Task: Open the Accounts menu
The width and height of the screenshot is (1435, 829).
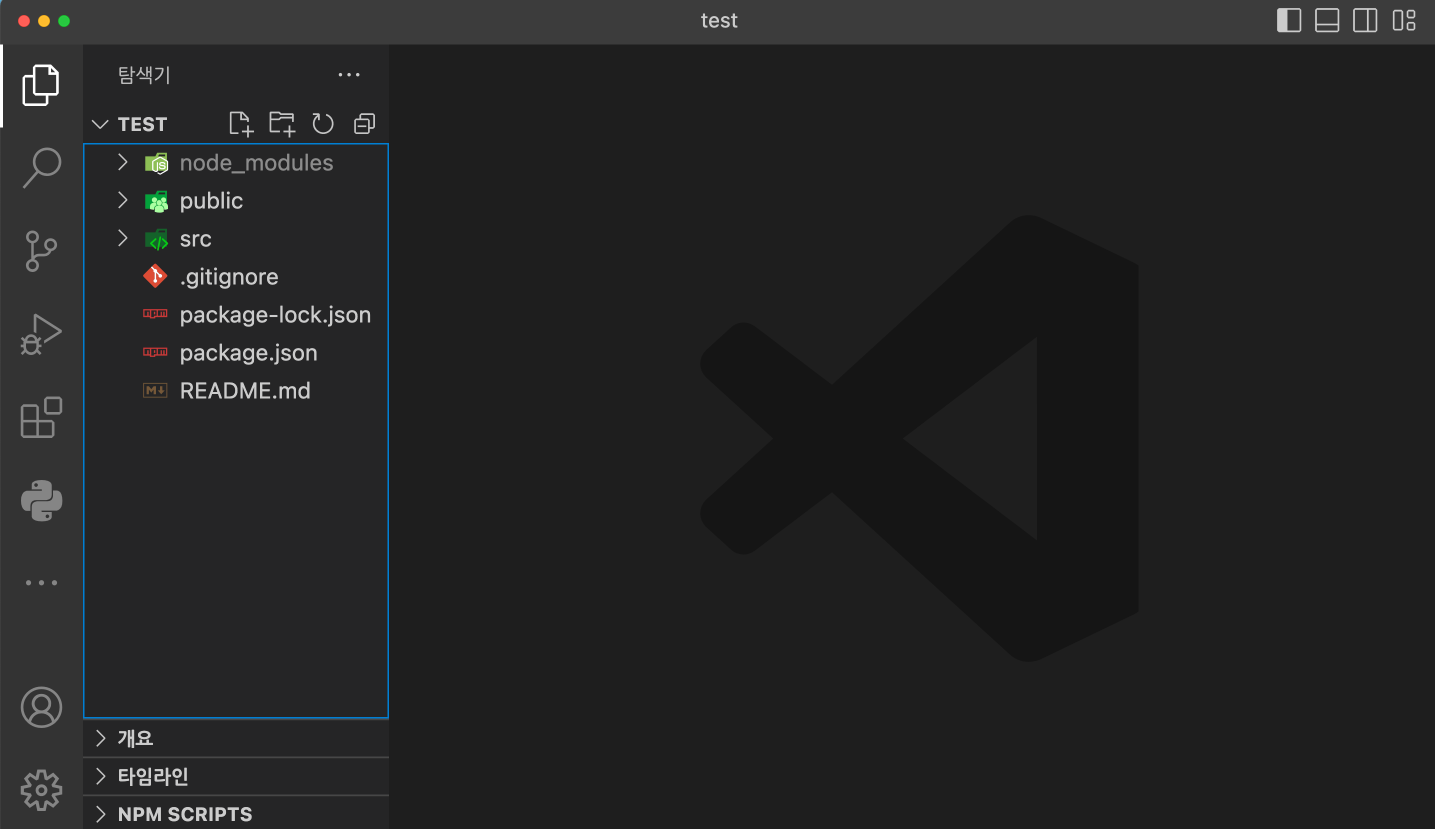Action: click(x=41, y=707)
